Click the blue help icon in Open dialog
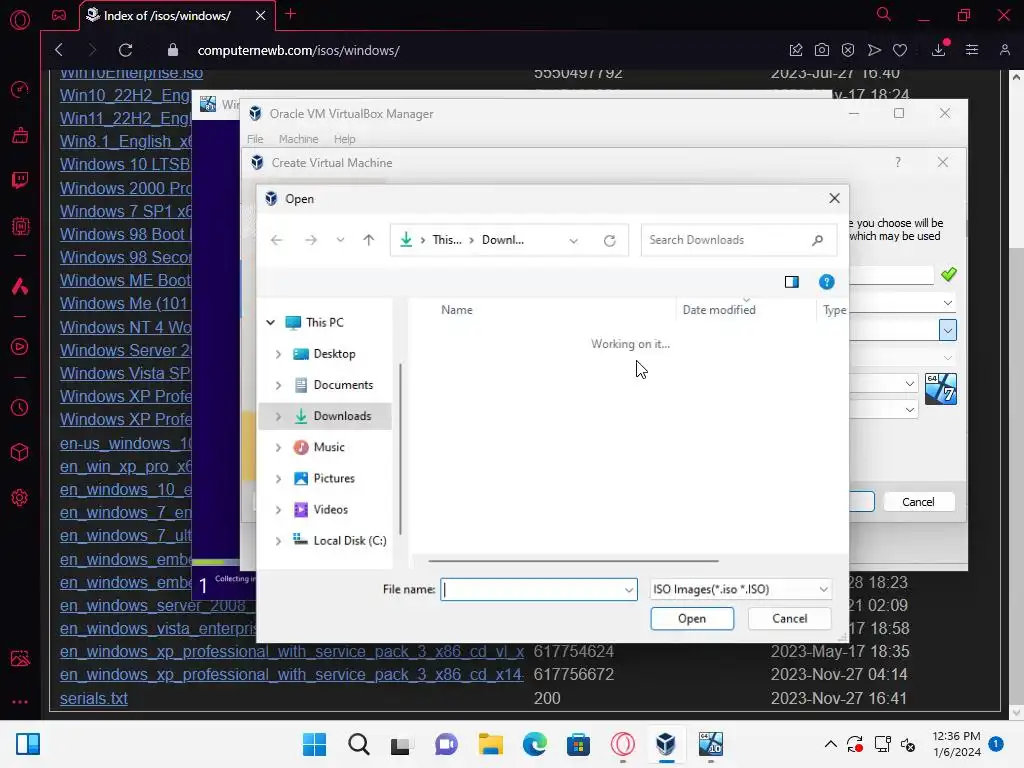The image size is (1024, 768). 827,282
